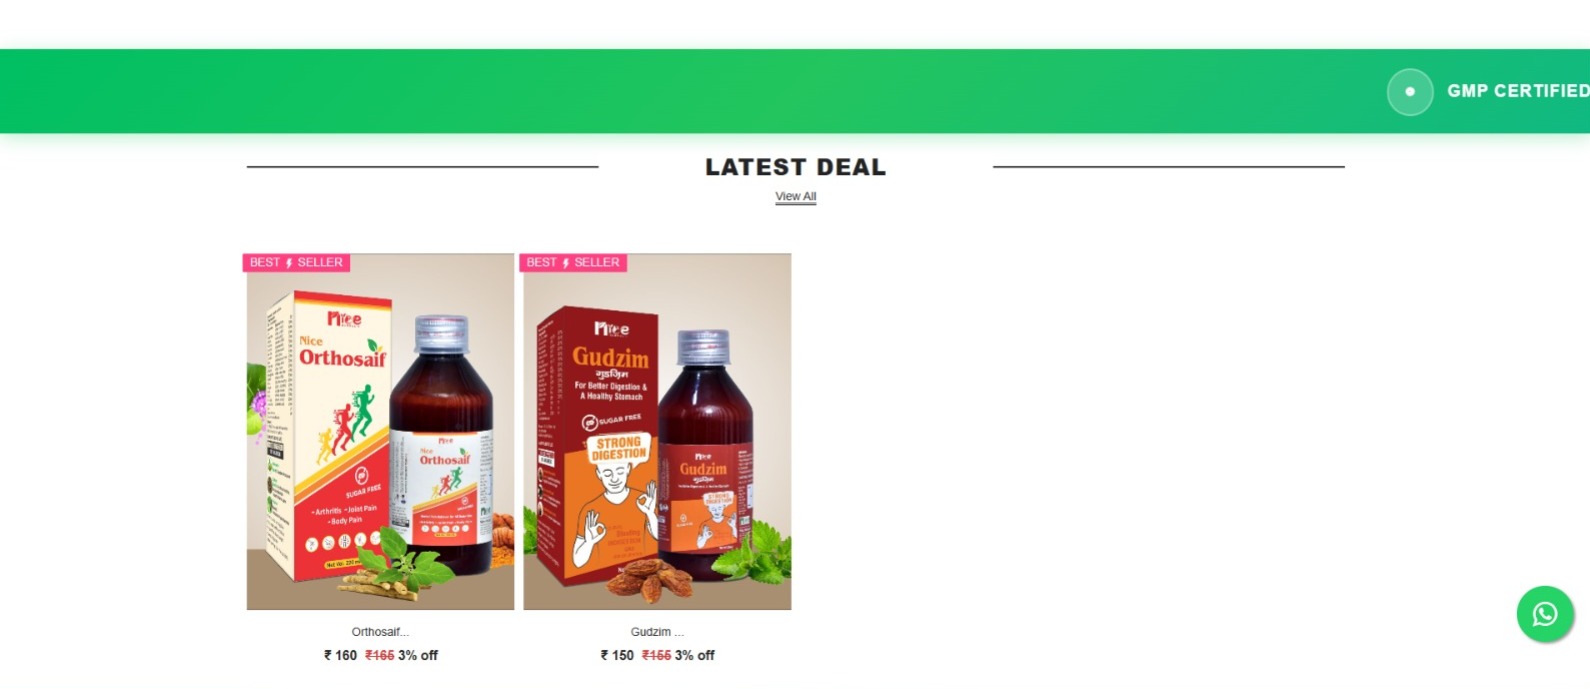Image resolution: width=1590 pixels, height=689 pixels.
Task: Click the struck-through ₹166 original price
Action: (380, 656)
